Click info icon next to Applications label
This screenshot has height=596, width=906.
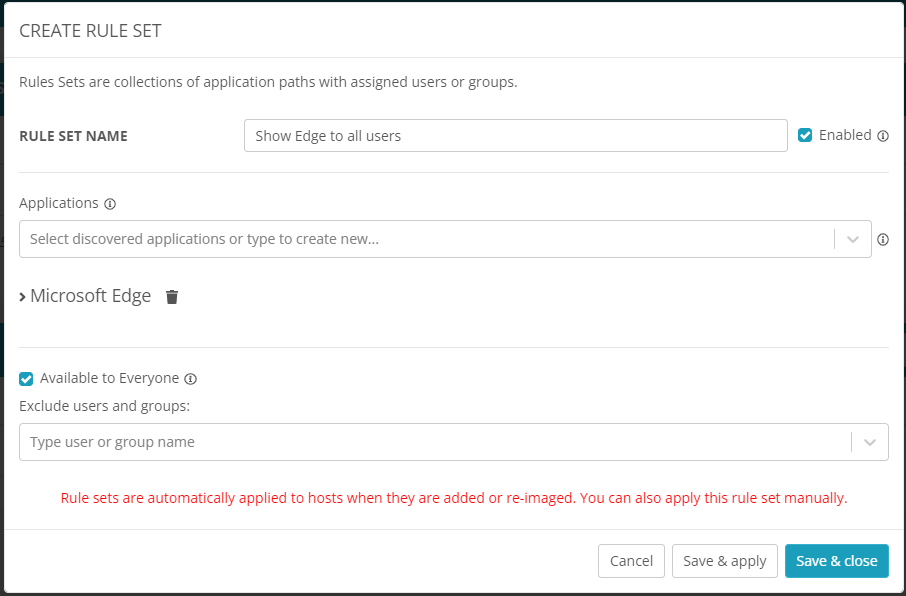pyautogui.click(x=110, y=204)
